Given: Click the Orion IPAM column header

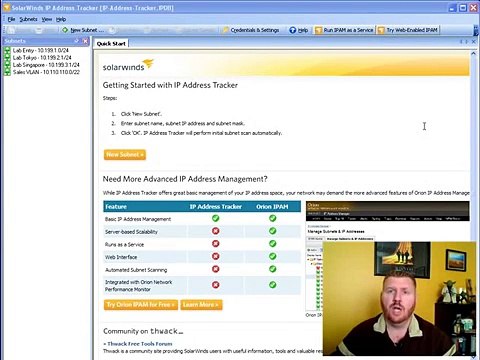Looking at the screenshot, I should (272, 207).
